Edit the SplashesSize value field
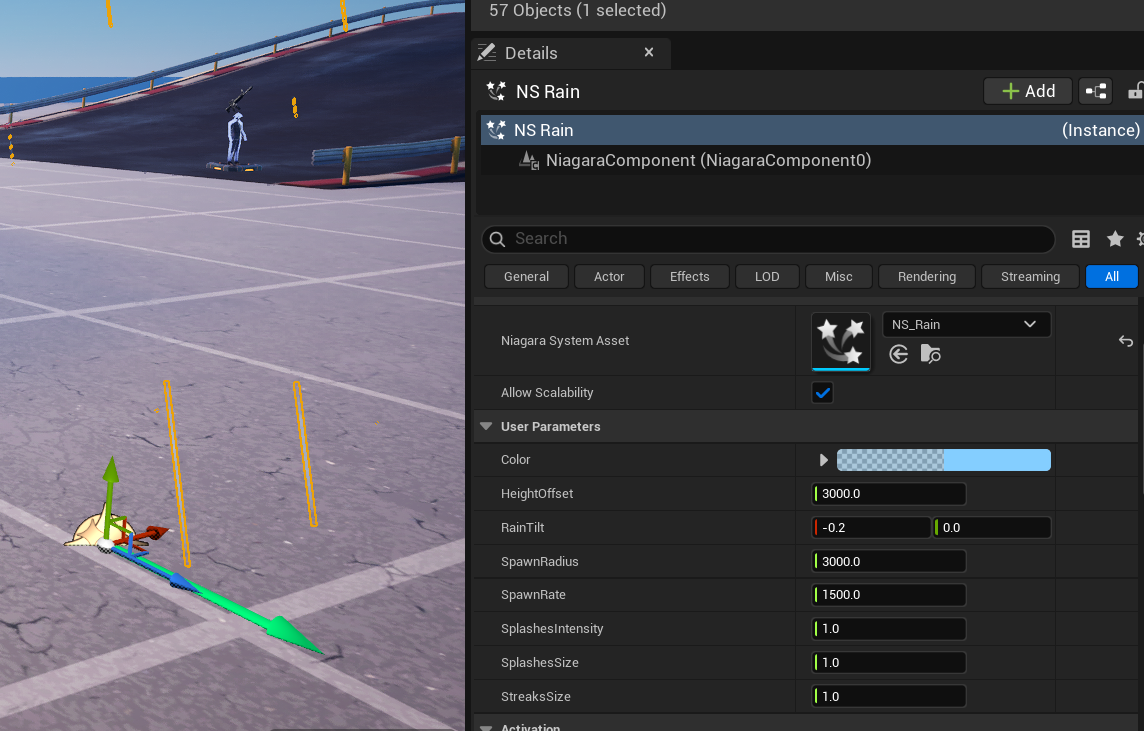The width and height of the screenshot is (1144, 731). click(889, 662)
